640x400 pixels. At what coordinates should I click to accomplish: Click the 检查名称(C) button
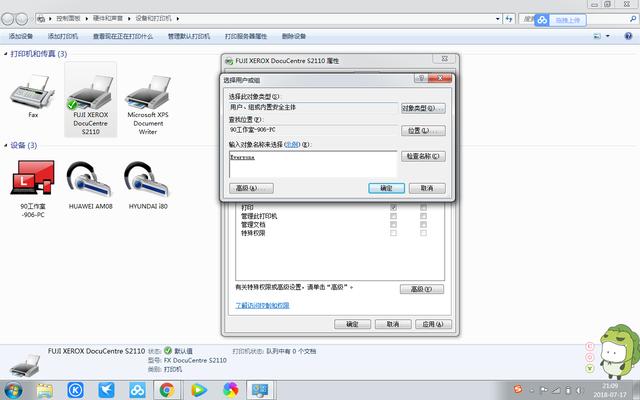pyautogui.click(x=423, y=156)
